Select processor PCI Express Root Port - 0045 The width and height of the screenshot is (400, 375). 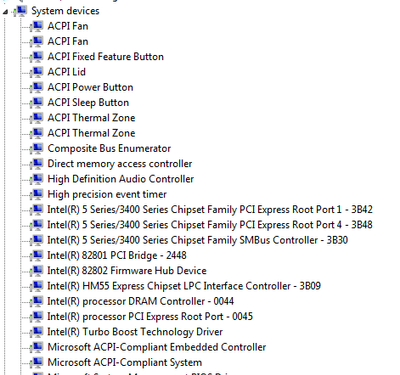click(x=150, y=317)
